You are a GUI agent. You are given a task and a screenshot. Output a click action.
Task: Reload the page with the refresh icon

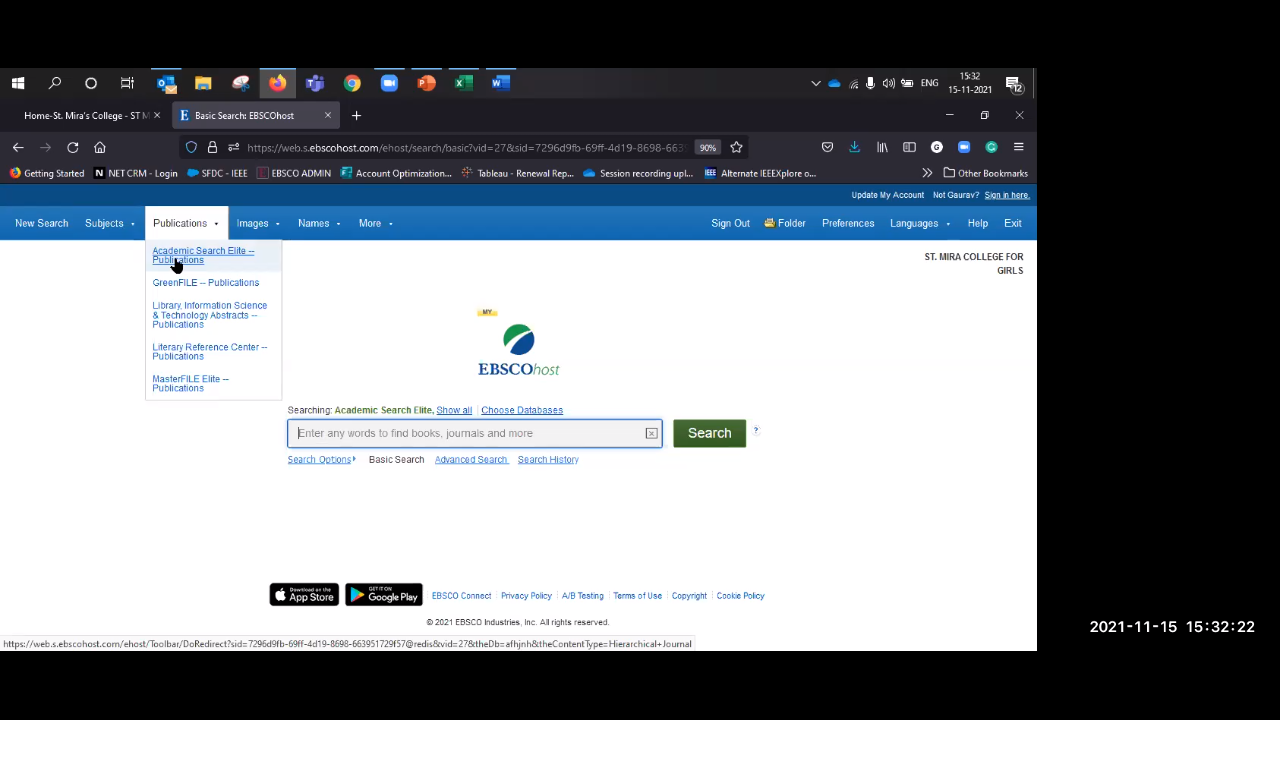click(72, 147)
